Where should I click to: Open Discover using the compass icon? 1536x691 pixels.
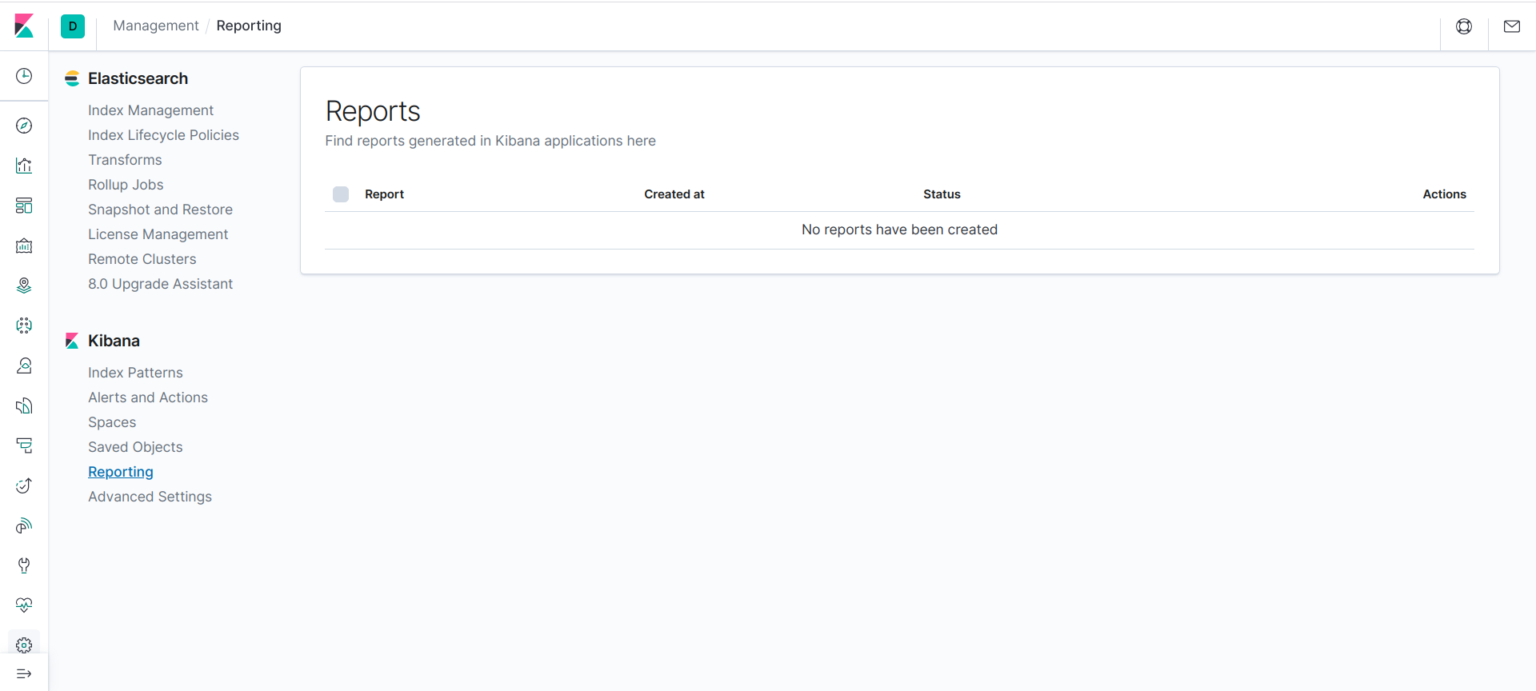coord(24,125)
